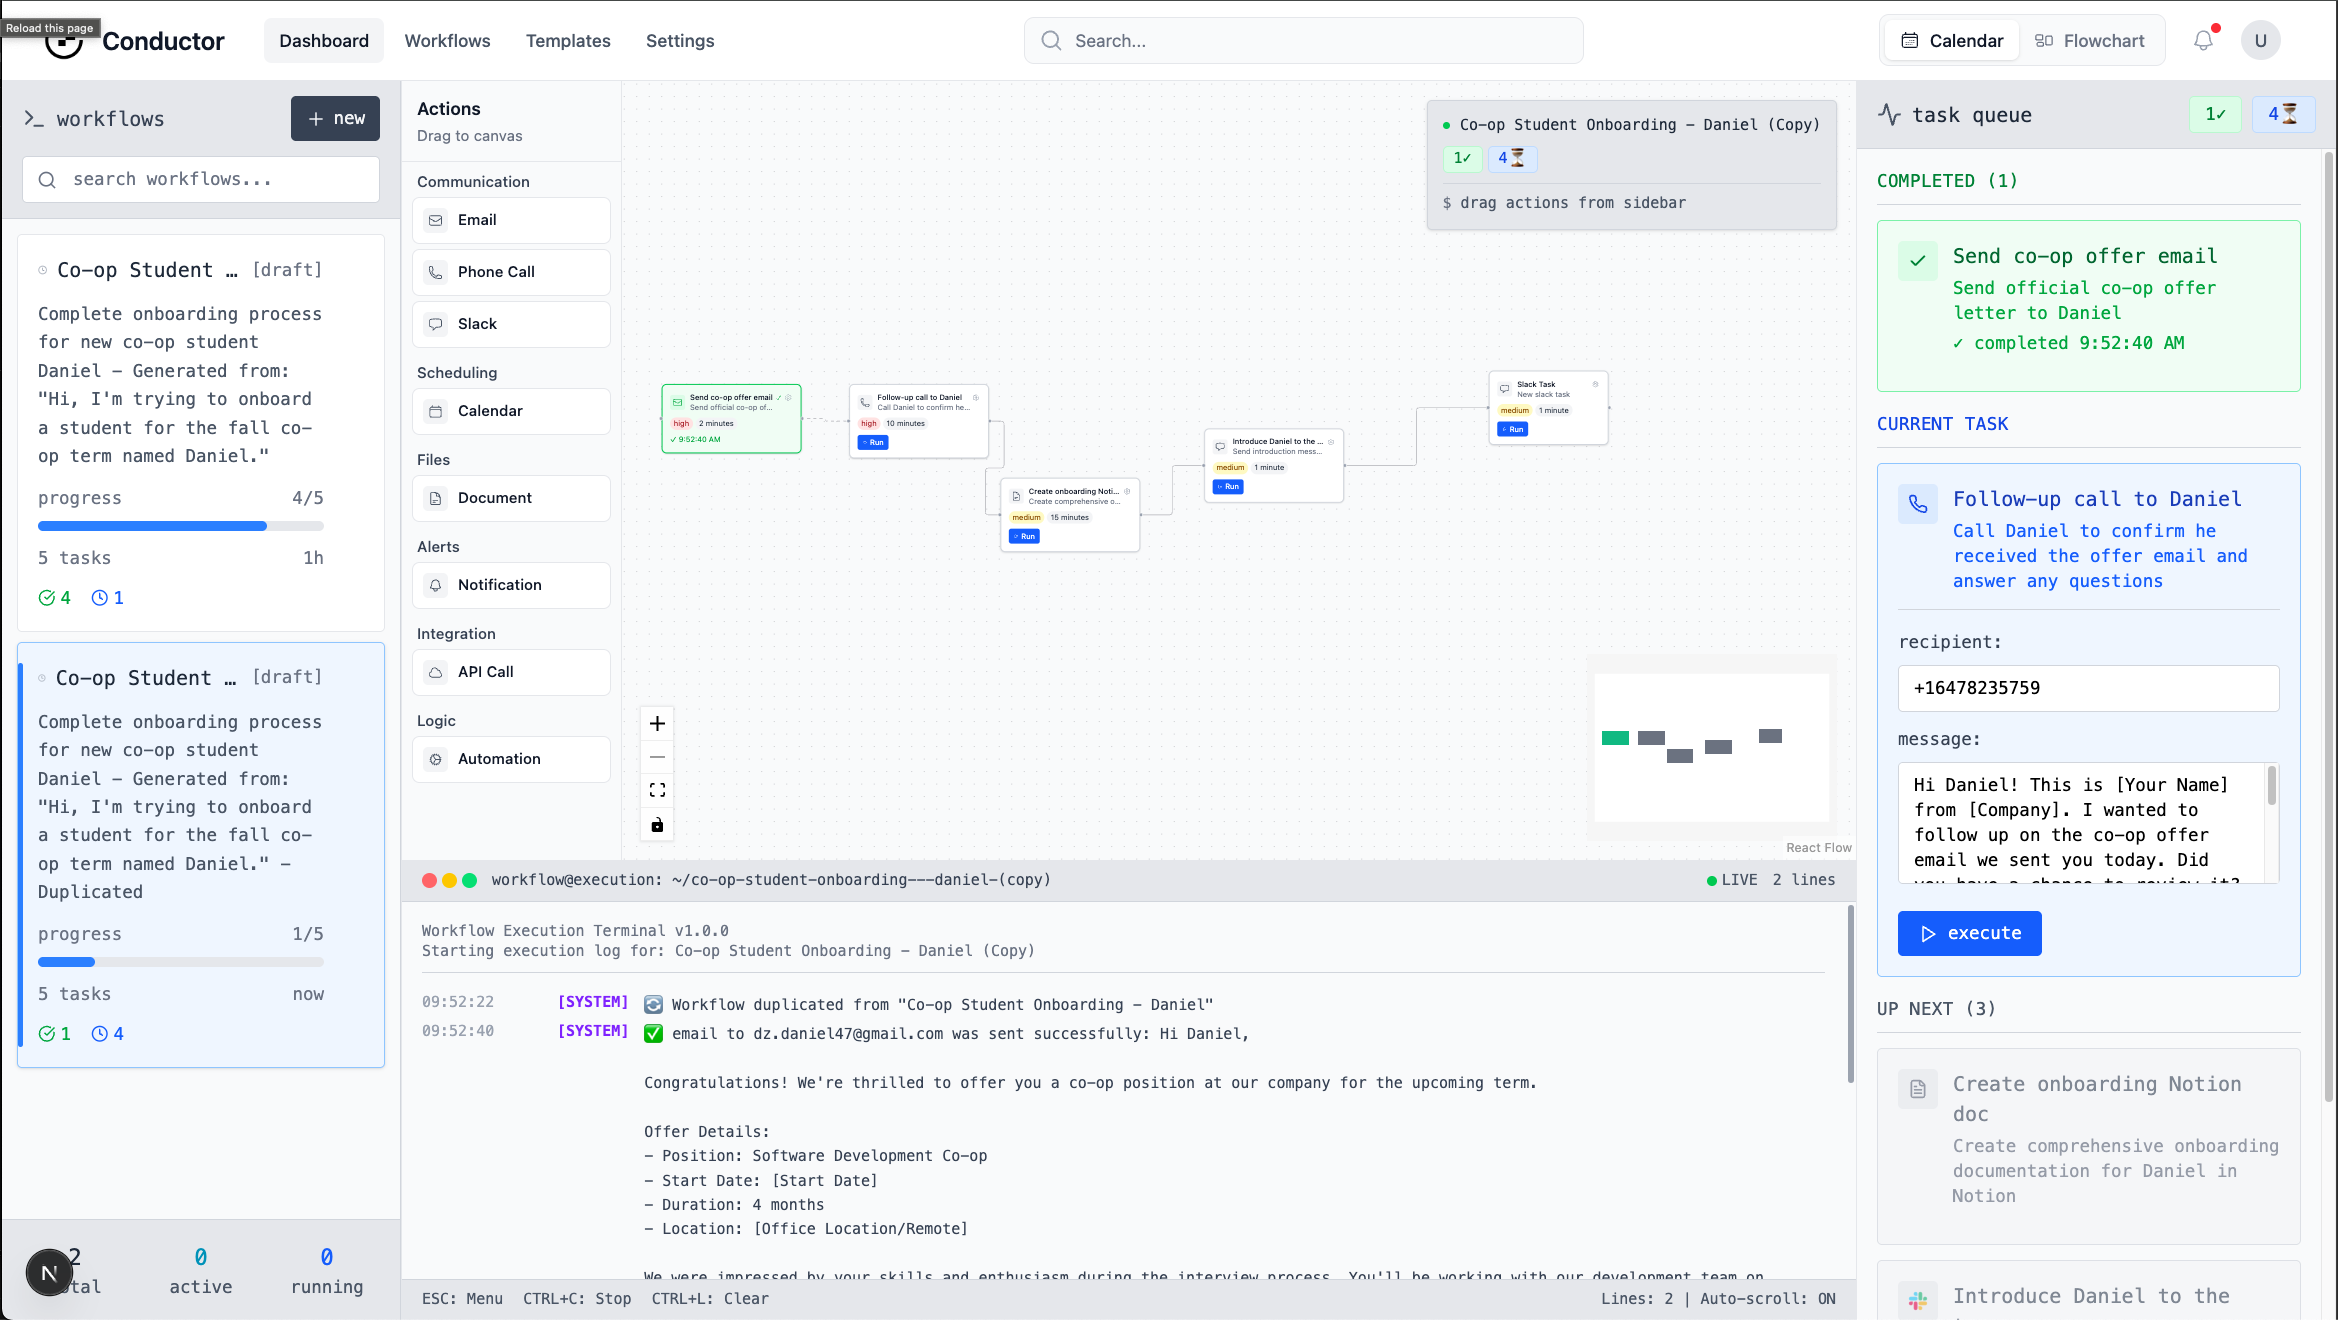Show completed tasks badge in task queue
Viewport: 2338px width, 1320px height.
coord(2215,115)
